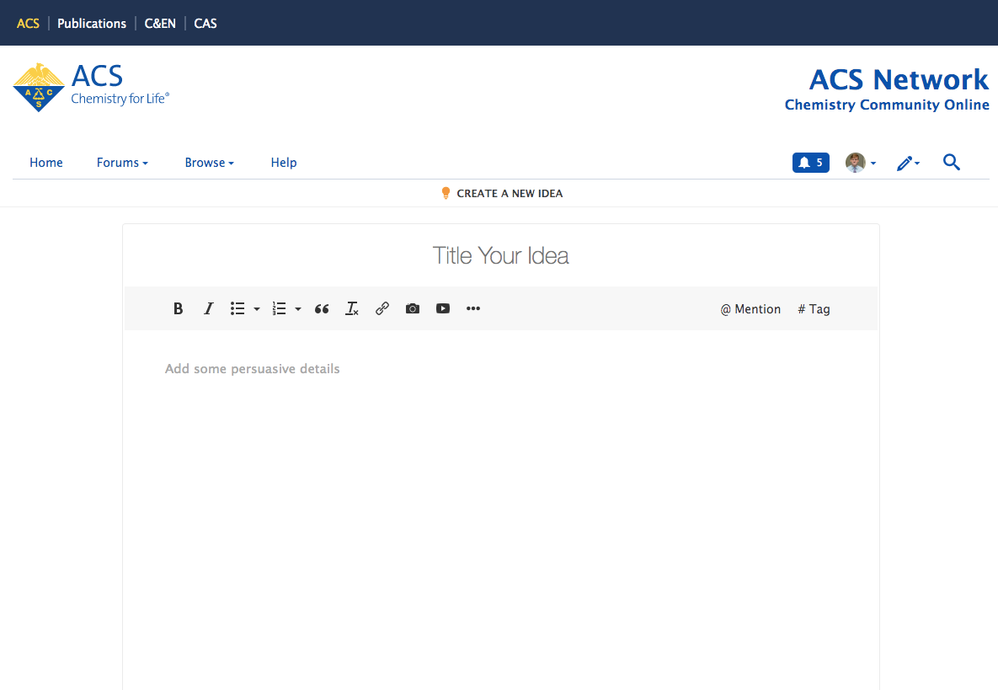Image resolution: width=998 pixels, height=690 pixels.
Task: Insert a video using the play icon
Action: point(443,309)
